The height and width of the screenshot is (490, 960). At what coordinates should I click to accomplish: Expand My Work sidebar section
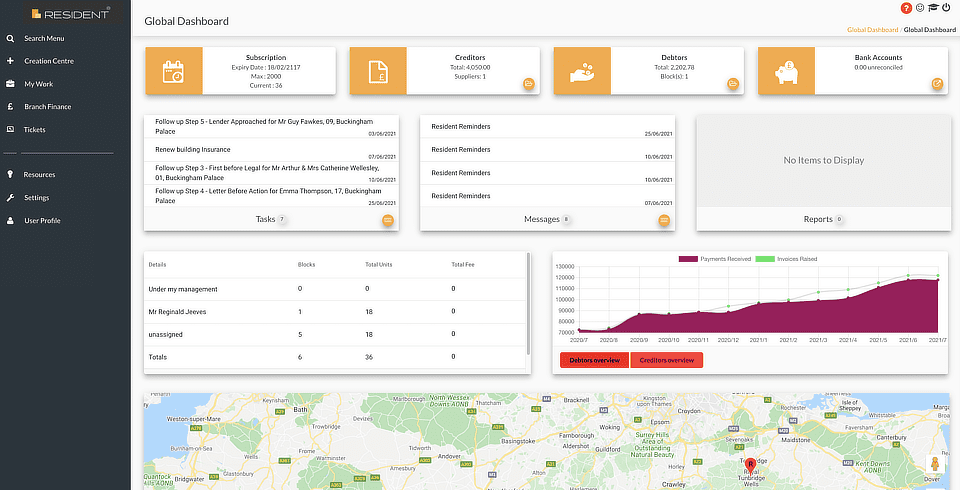[x=38, y=84]
